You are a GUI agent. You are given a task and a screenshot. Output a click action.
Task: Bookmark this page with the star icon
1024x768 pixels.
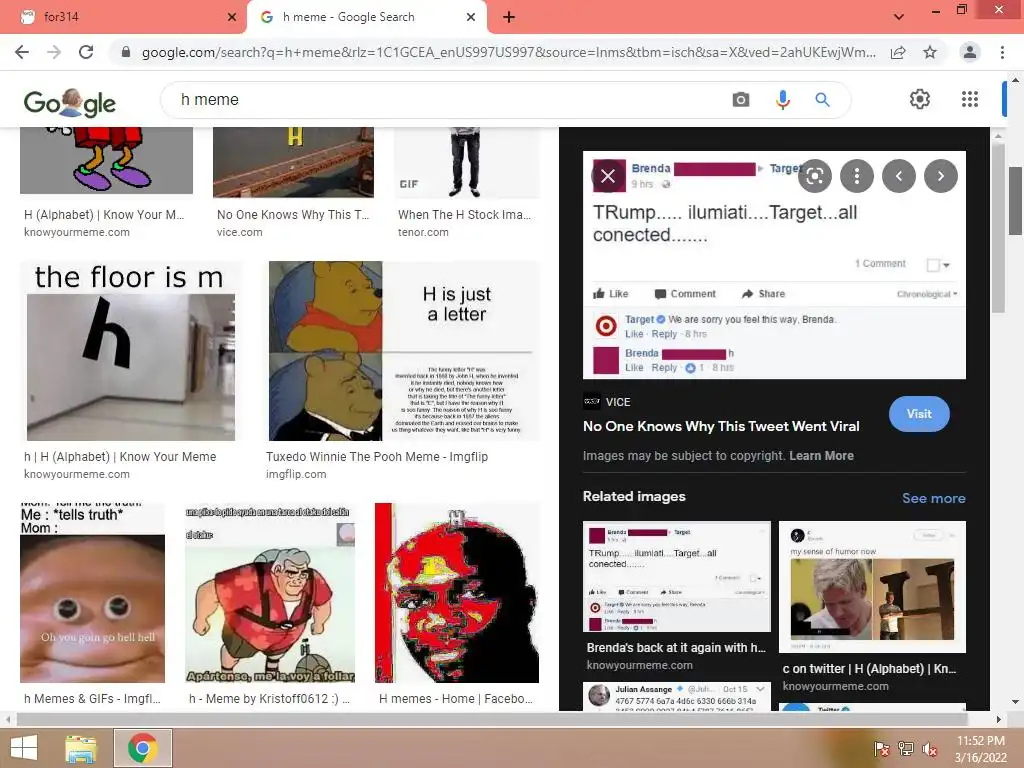click(x=930, y=52)
